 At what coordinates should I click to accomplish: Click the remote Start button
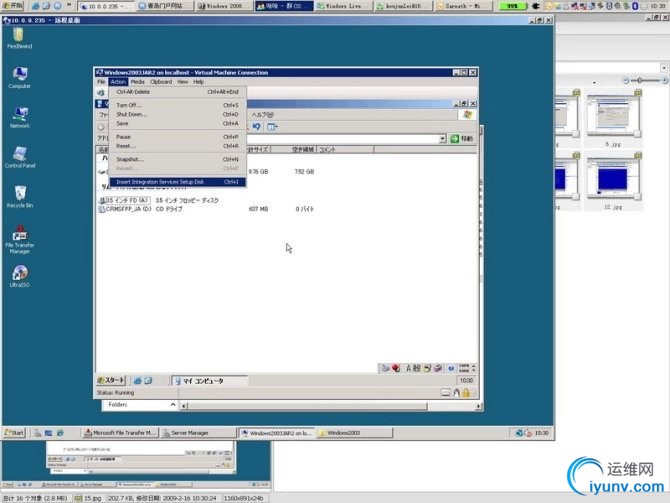pos(14,433)
